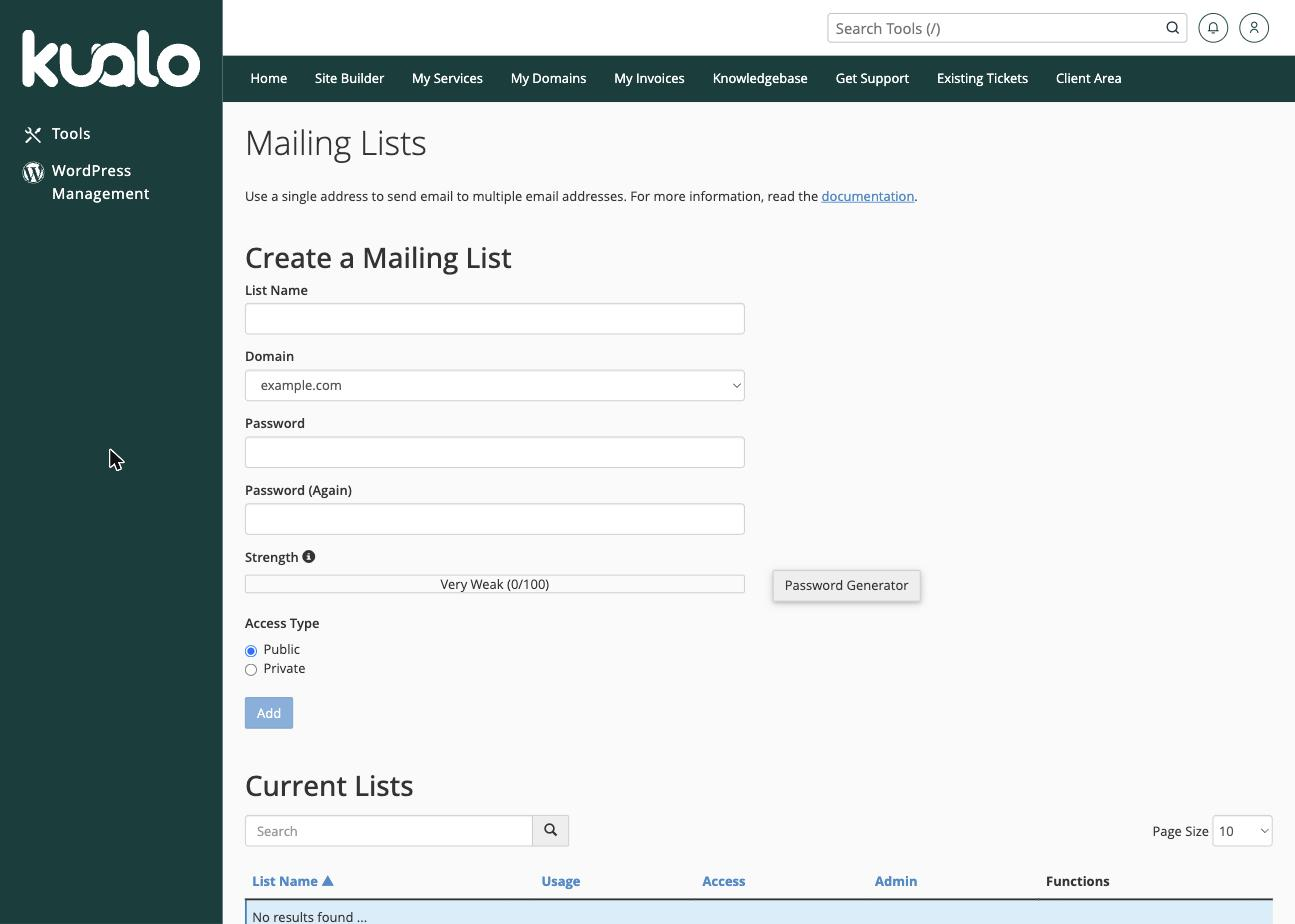Open My Invoices menu item
This screenshot has width=1295, height=924.
click(x=649, y=78)
